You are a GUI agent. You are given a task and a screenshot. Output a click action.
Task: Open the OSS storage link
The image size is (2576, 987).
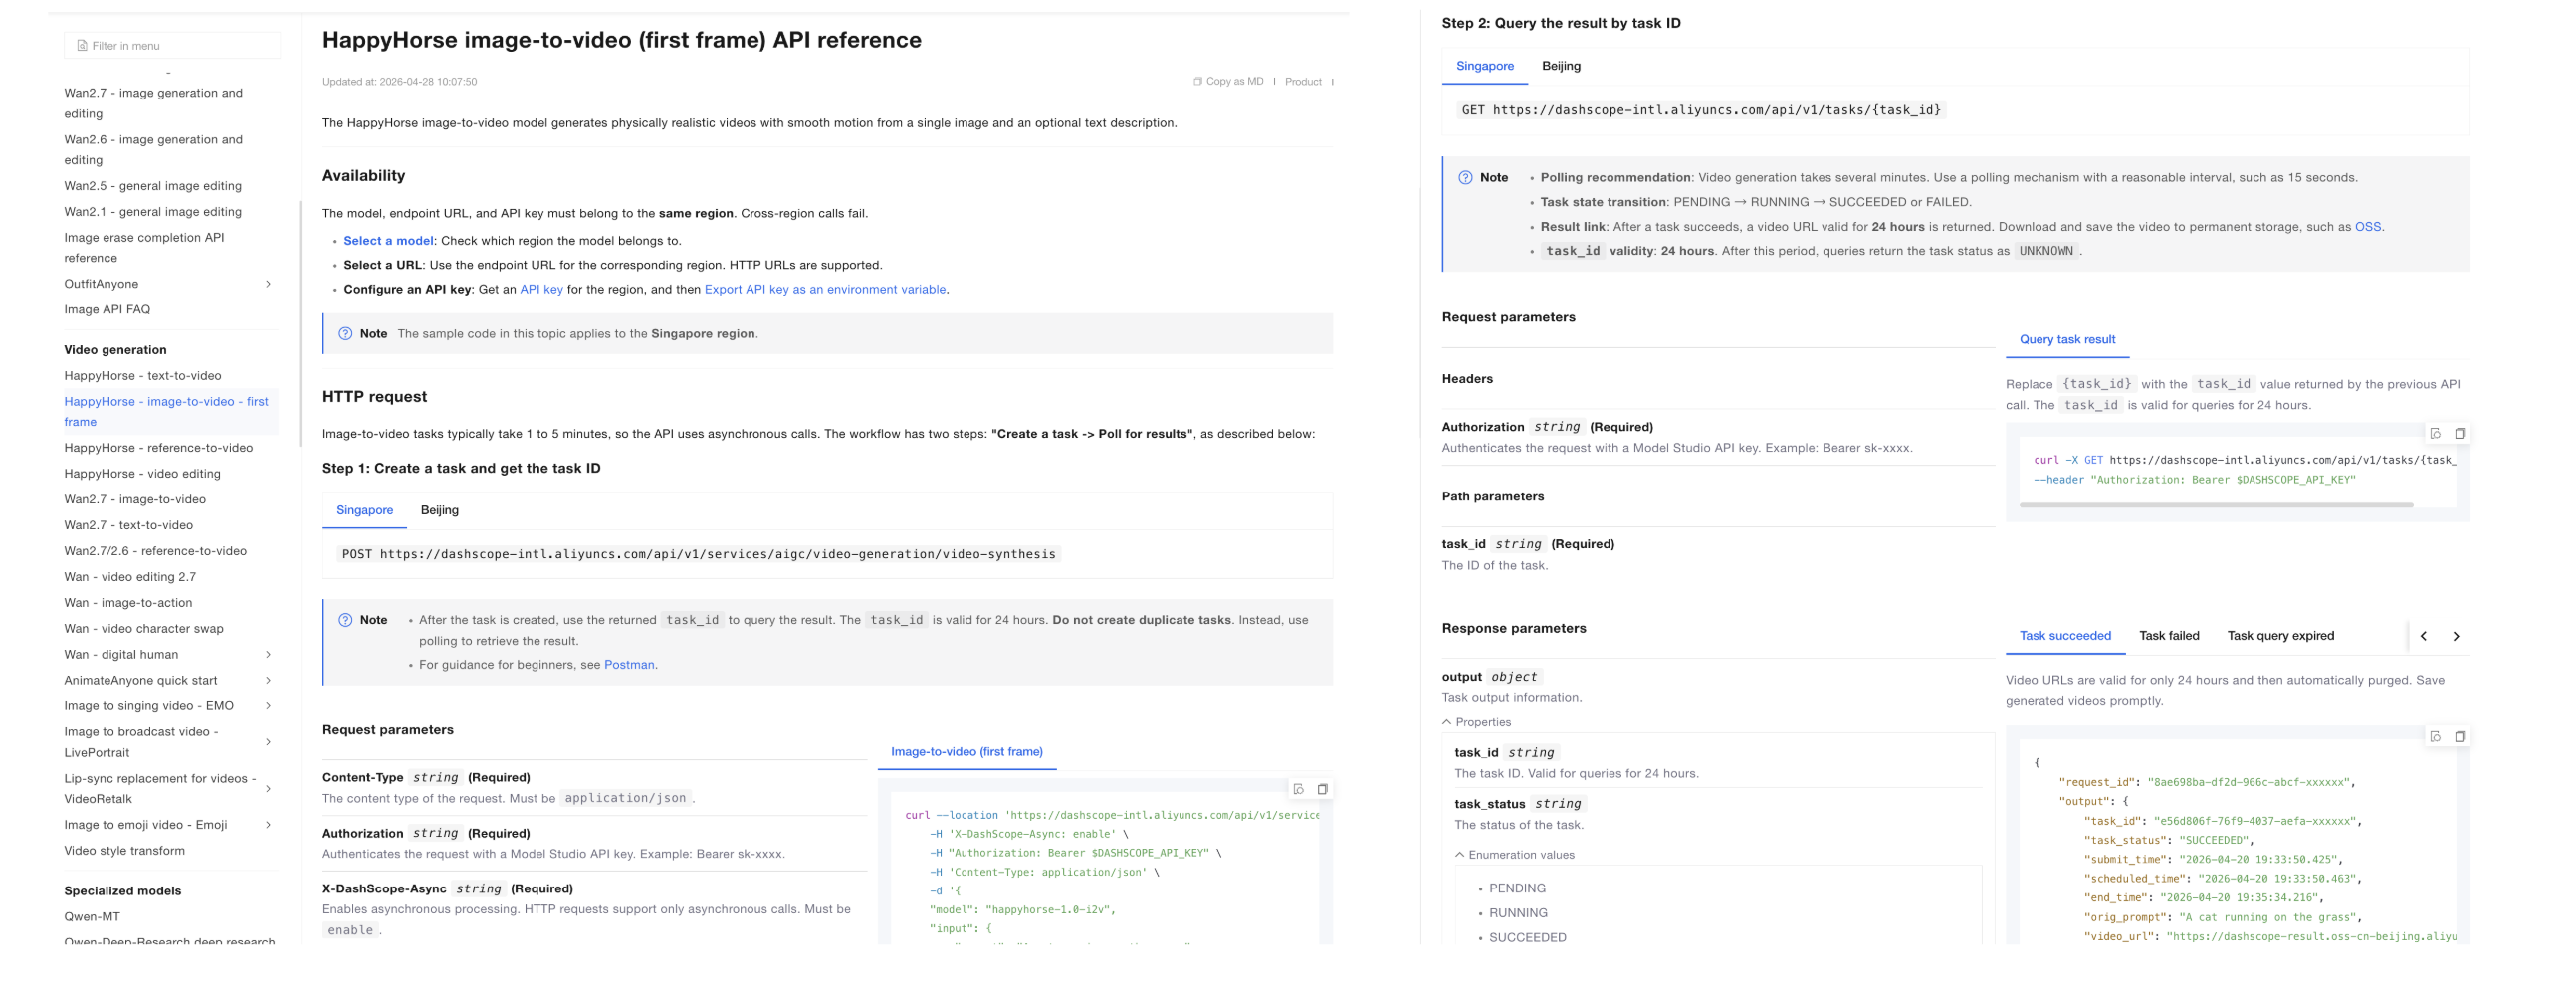2368,227
